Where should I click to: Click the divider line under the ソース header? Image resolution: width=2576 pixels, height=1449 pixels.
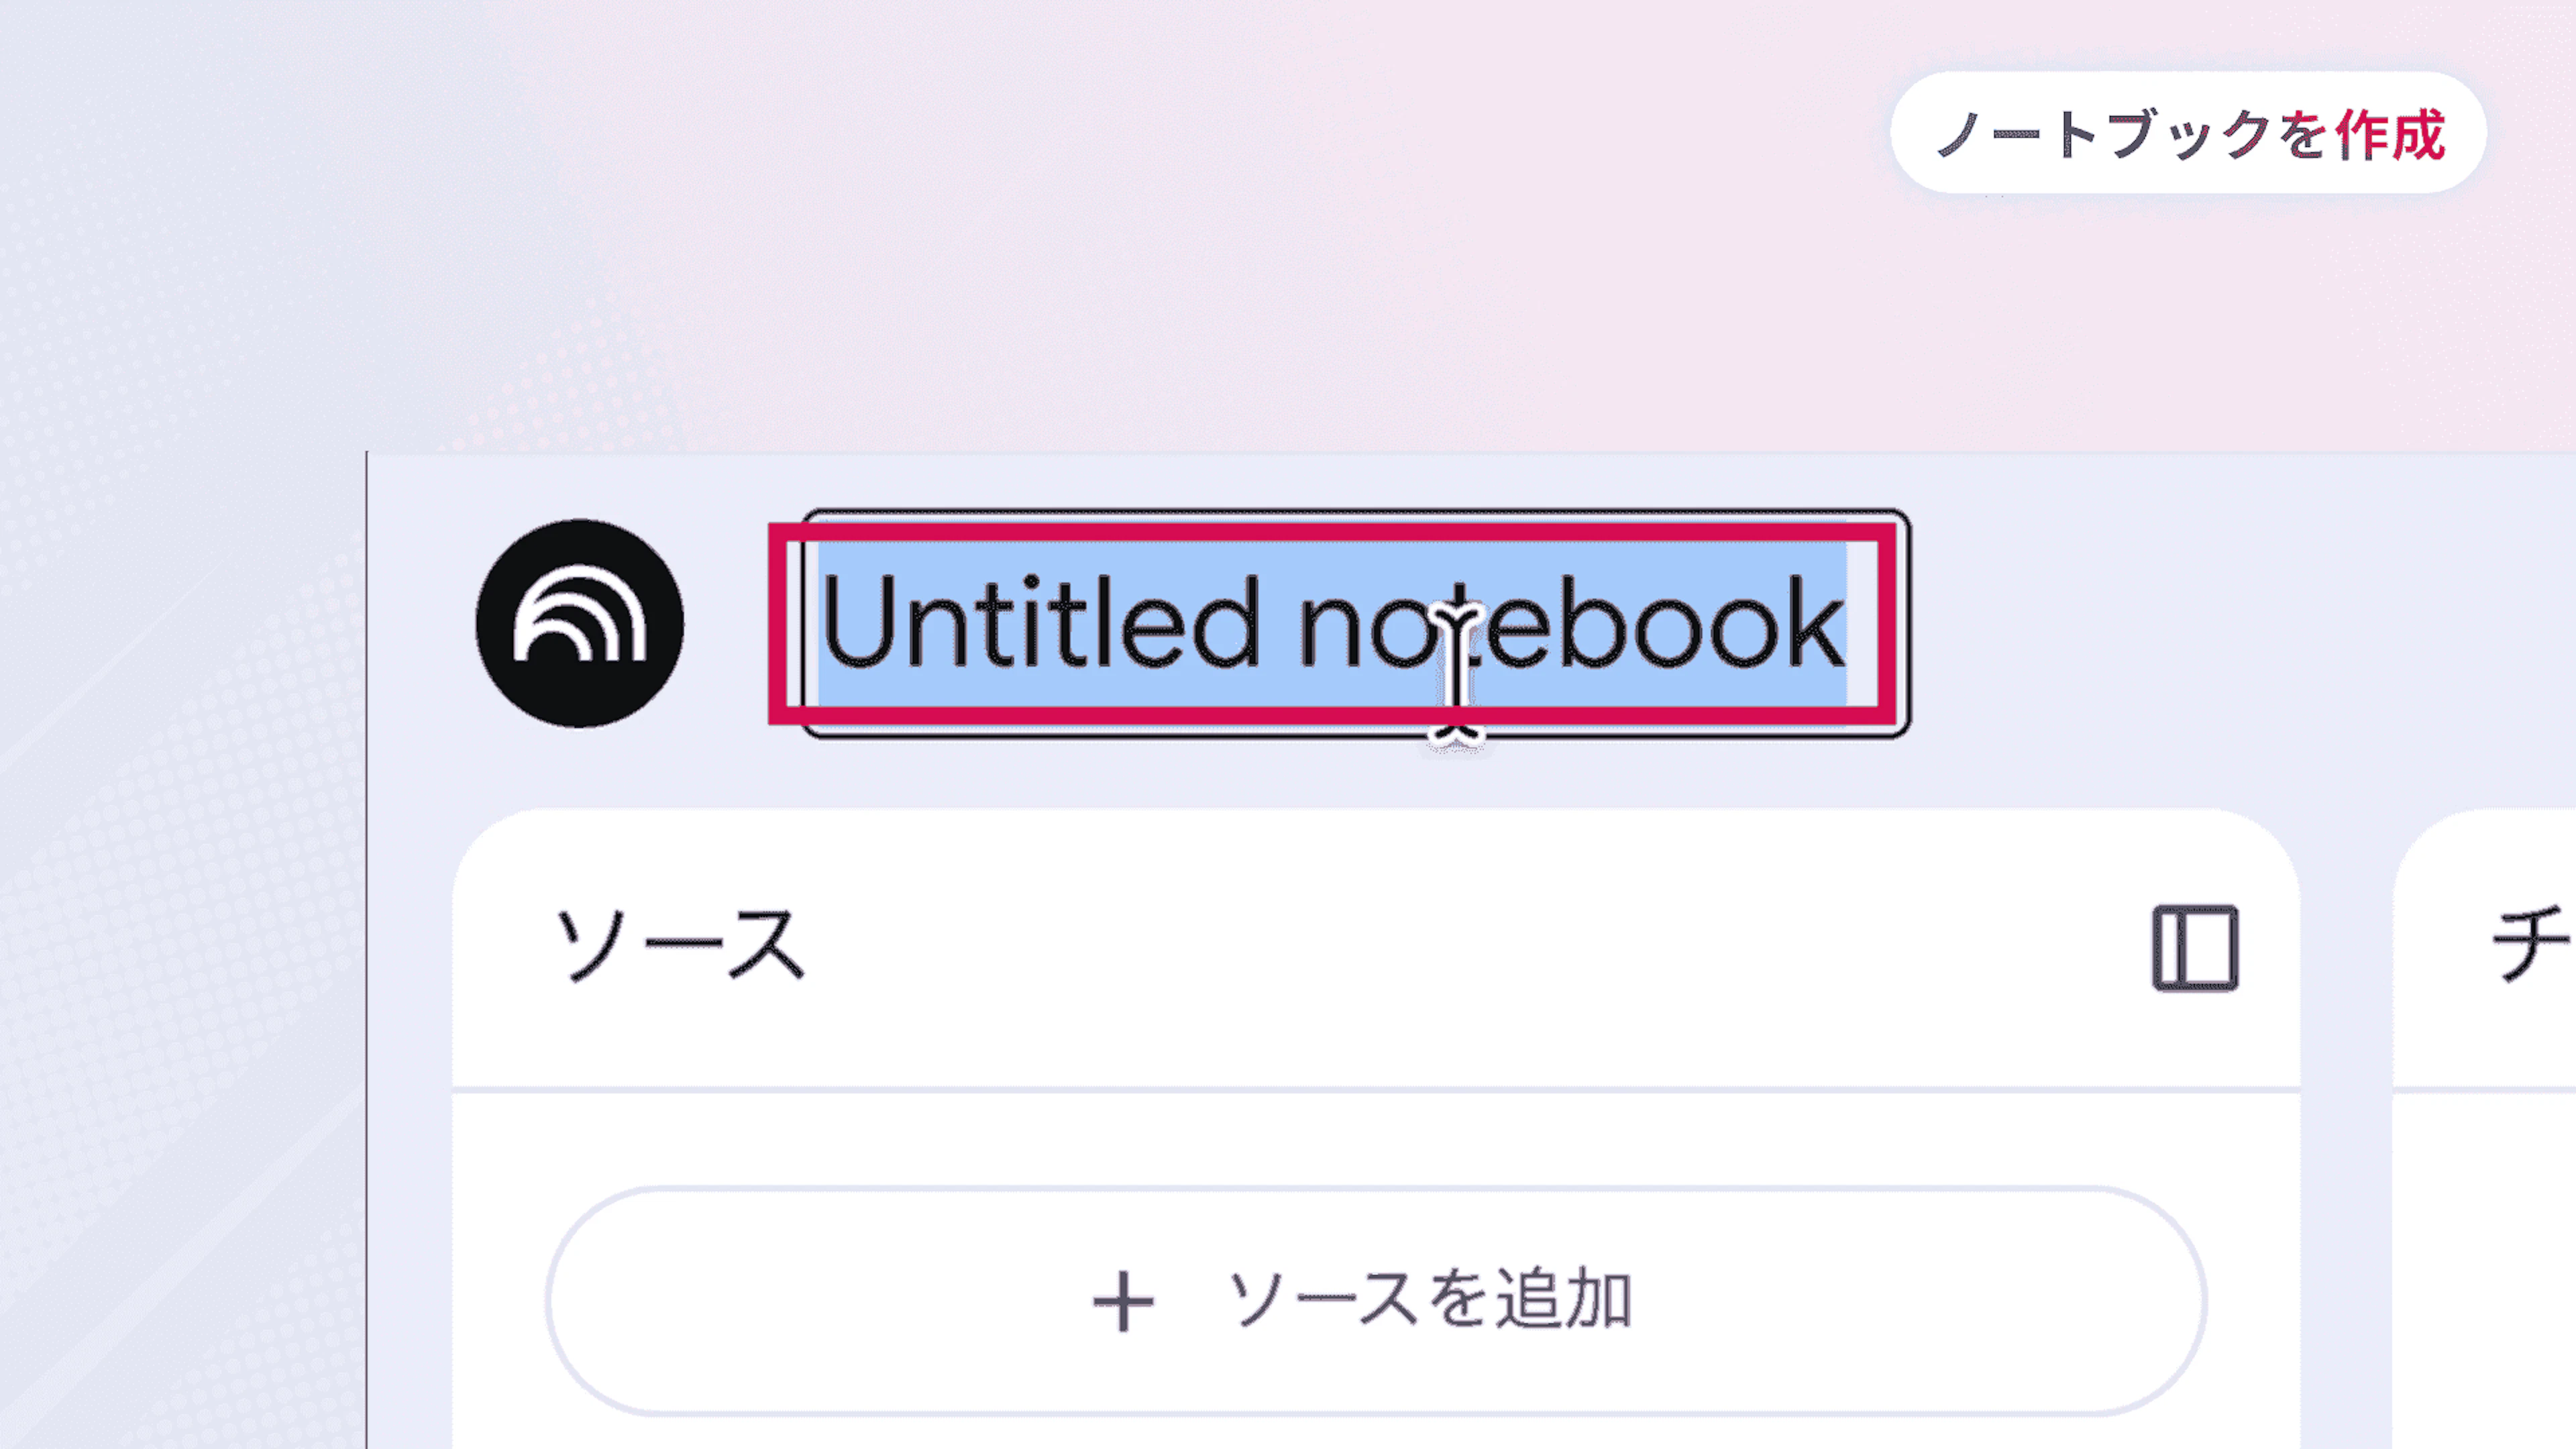point(1376,1089)
